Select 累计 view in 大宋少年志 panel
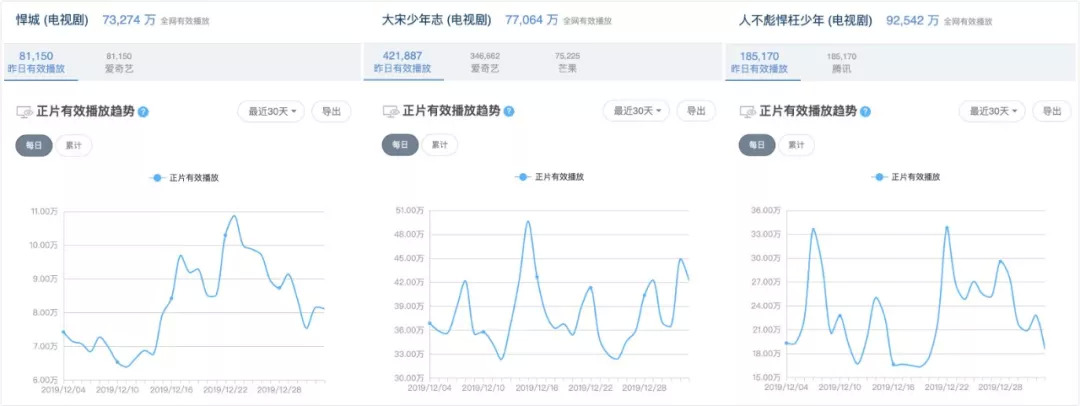 (439, 145)
